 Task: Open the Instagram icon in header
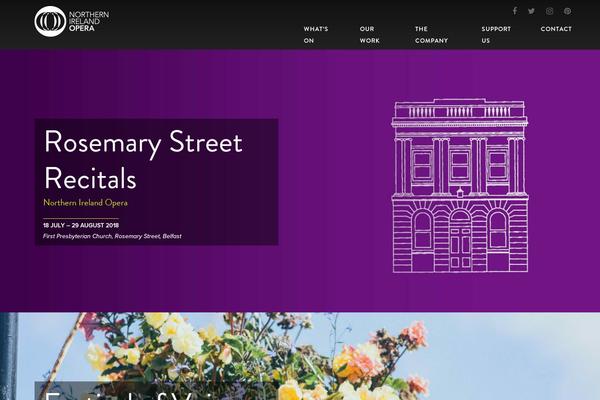point(549,11)
